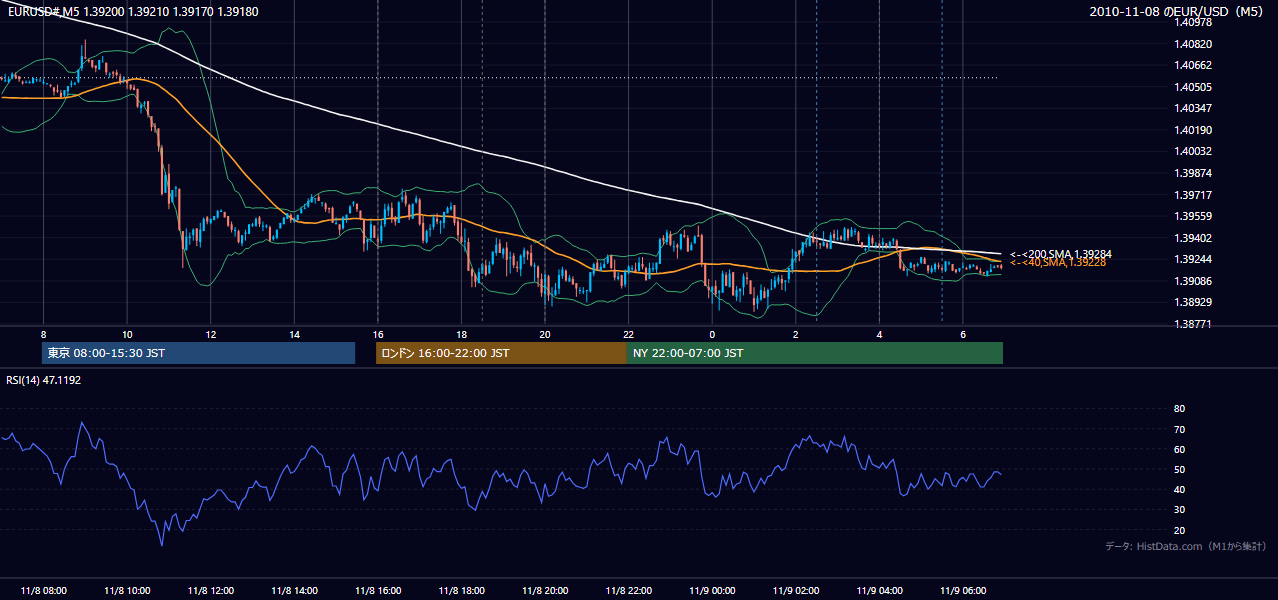Click hour label 16 under the price chart
This screenshot has height=600, width=1278.
point(377,334)
